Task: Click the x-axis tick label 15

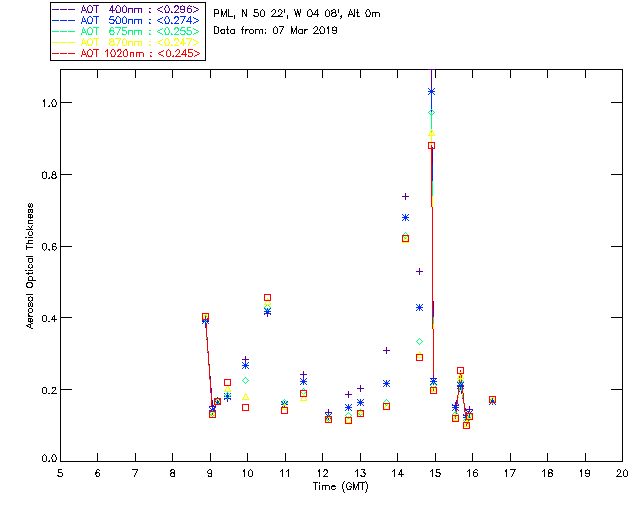Action: point(435,473)
